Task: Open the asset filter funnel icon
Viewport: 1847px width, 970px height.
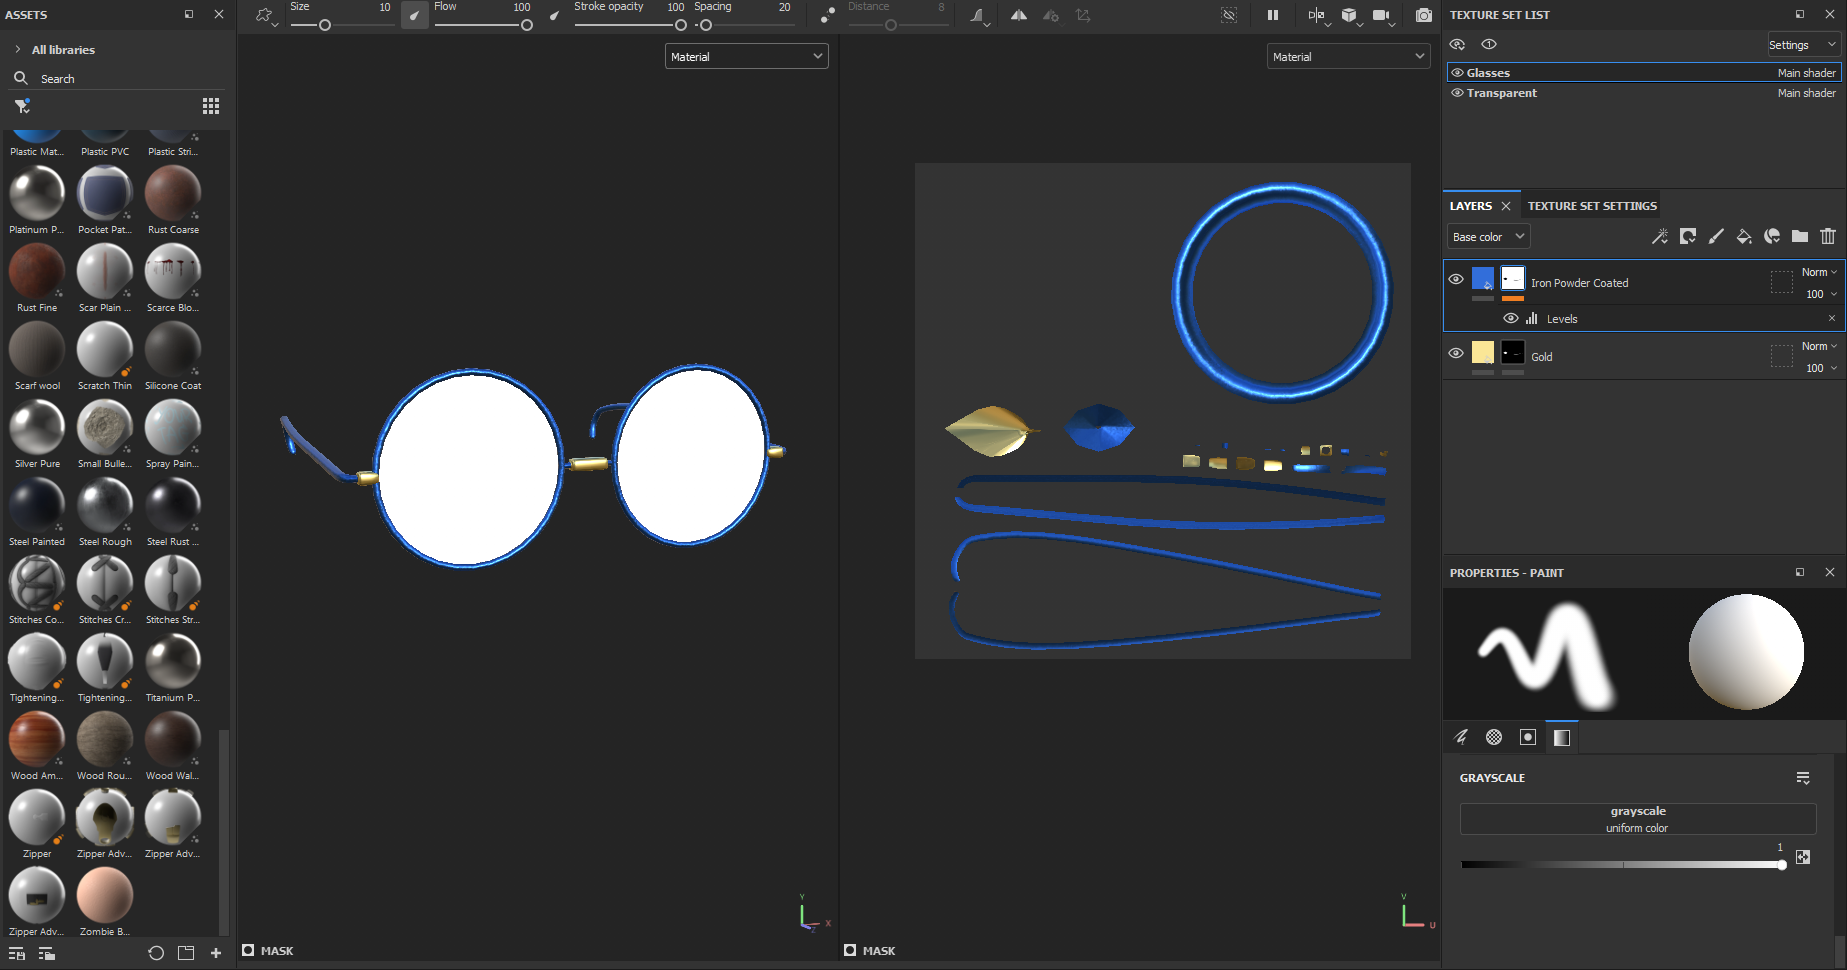Action: click(x=22, y=106)
